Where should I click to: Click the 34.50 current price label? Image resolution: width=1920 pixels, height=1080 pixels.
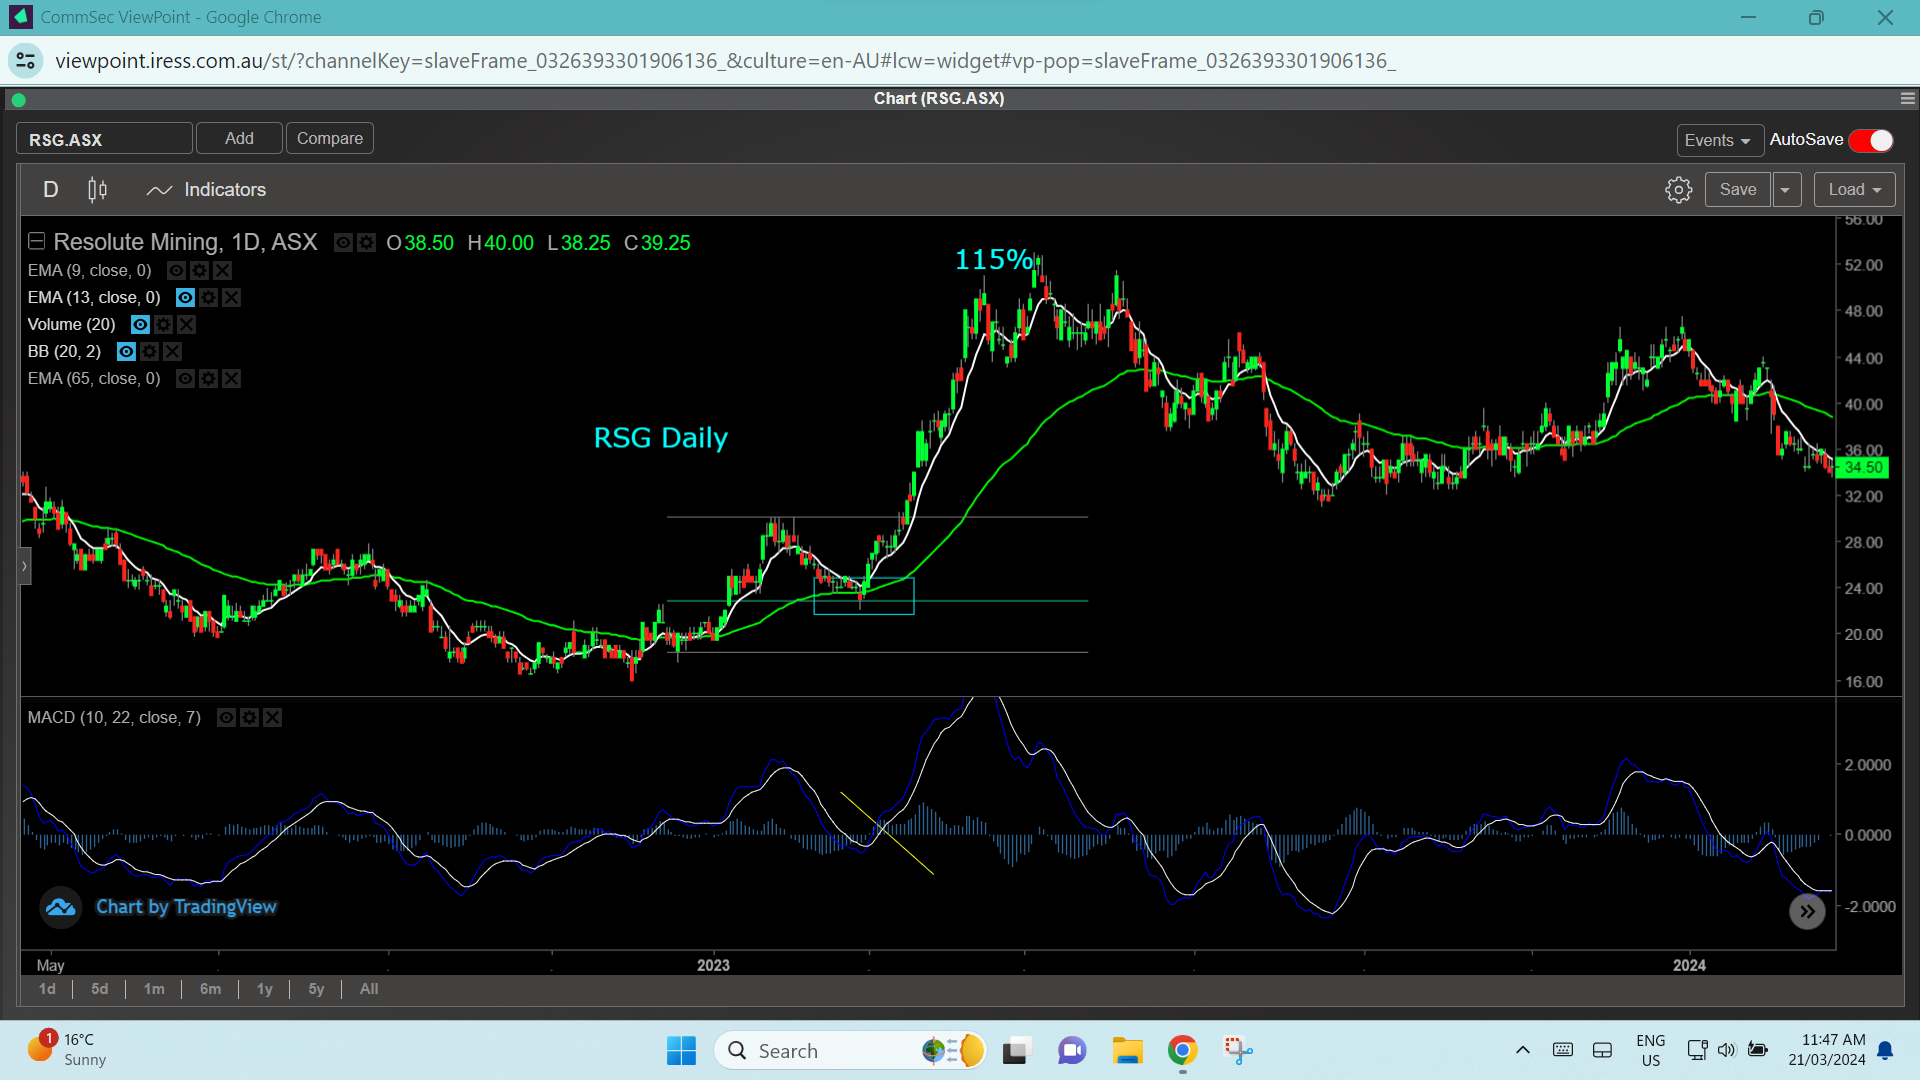pyautogui.click(x=1864, y=468)
